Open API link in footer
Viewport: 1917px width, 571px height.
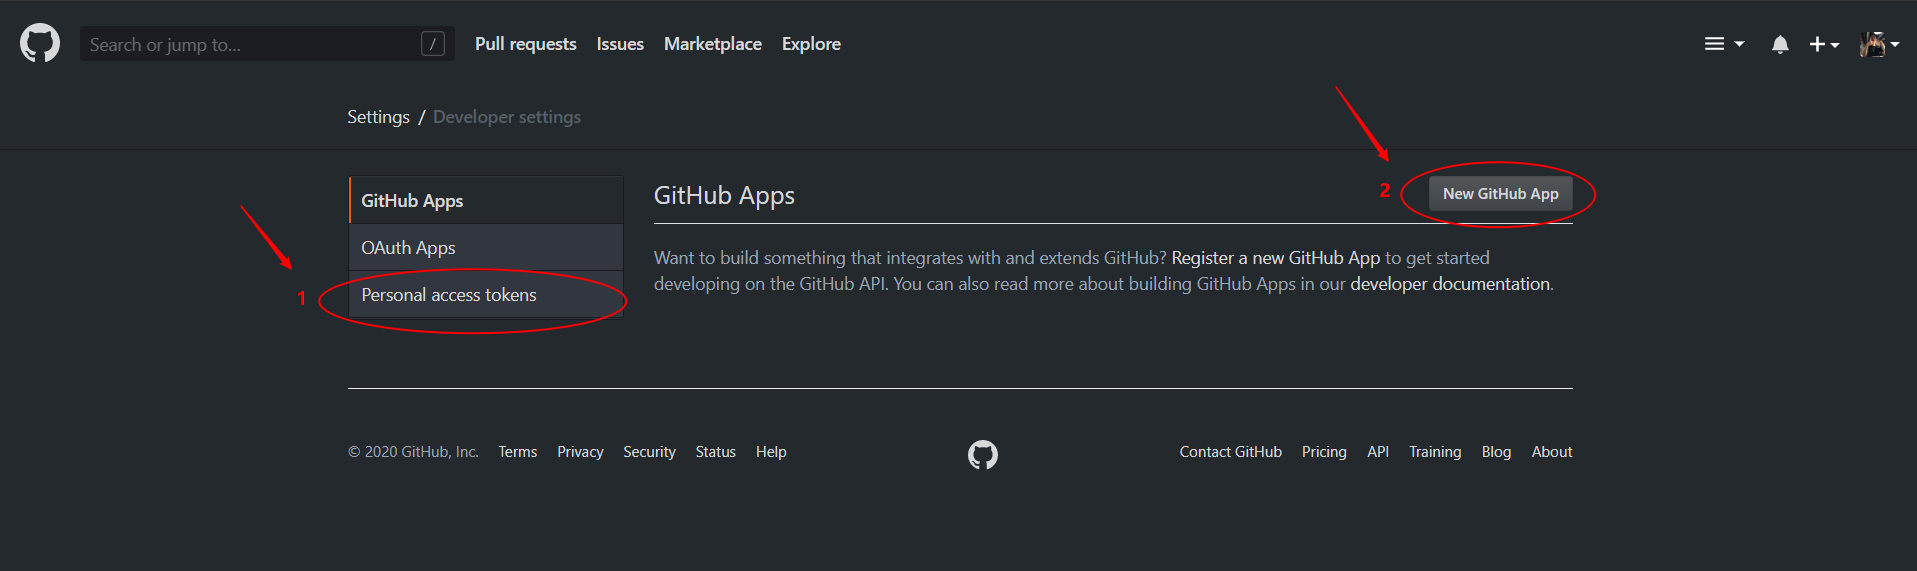1378,452
